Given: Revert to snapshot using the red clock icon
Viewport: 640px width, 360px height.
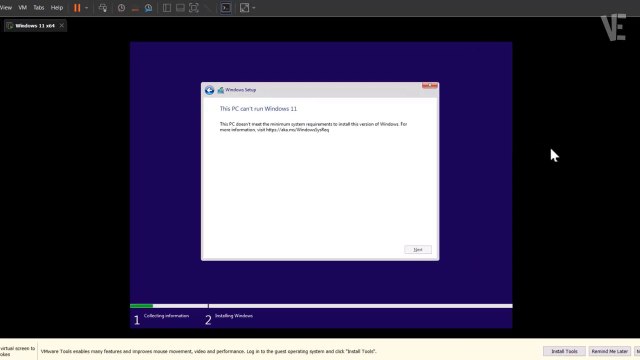Looking at the screenshot, I should click(x=135, y=8).
